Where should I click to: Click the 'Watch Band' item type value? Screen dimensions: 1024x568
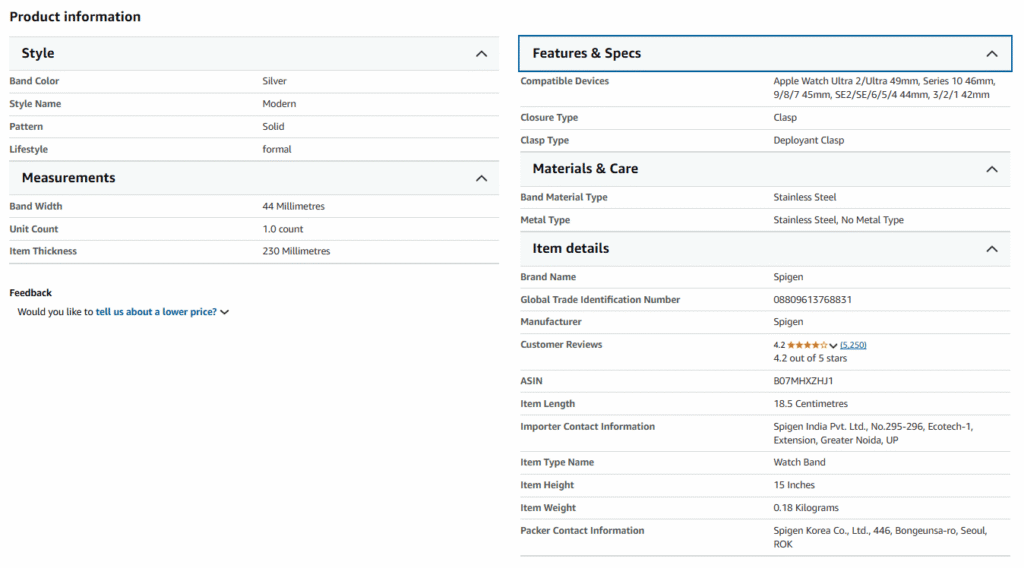(799, 462)
